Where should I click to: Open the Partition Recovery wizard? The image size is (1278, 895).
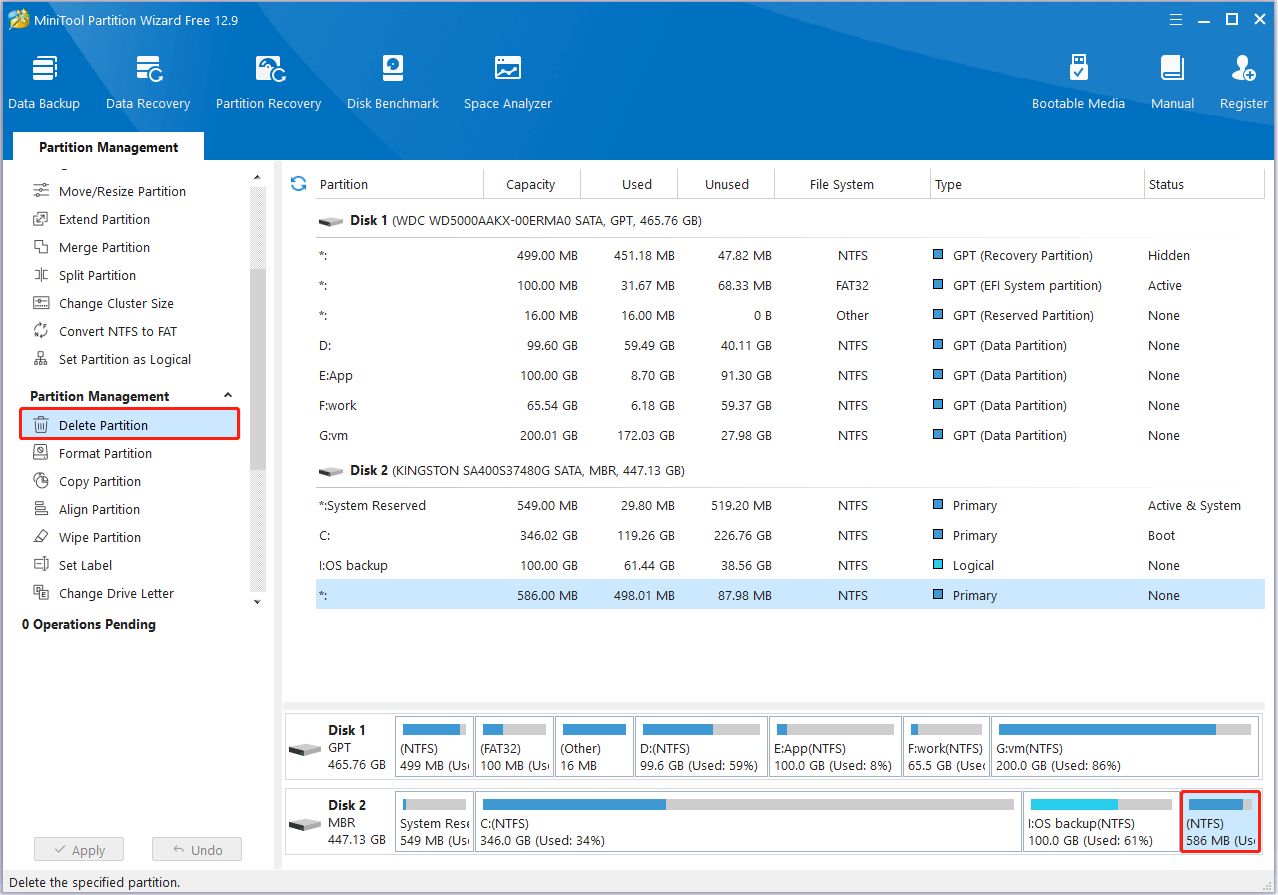click(268, 82)
